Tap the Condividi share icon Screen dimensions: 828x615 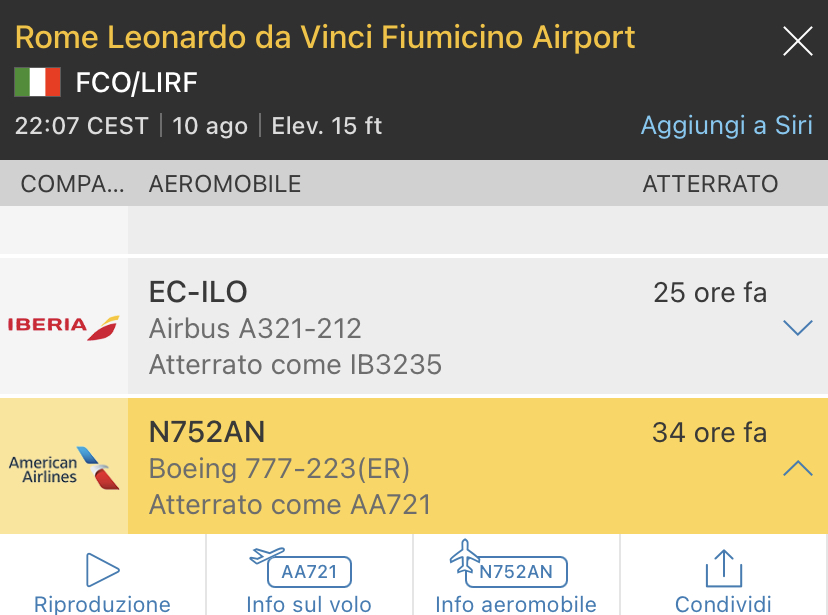tap(723, 570)
